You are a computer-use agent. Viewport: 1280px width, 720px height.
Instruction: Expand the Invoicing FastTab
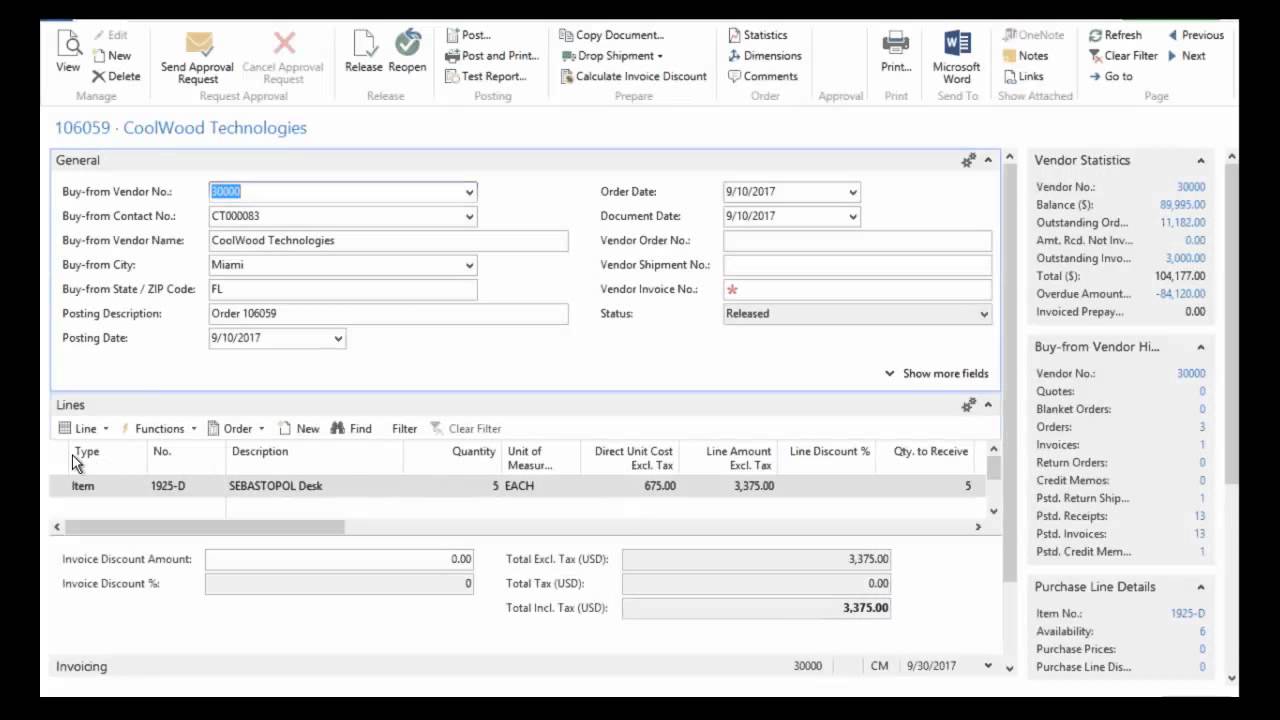point(987,666)
